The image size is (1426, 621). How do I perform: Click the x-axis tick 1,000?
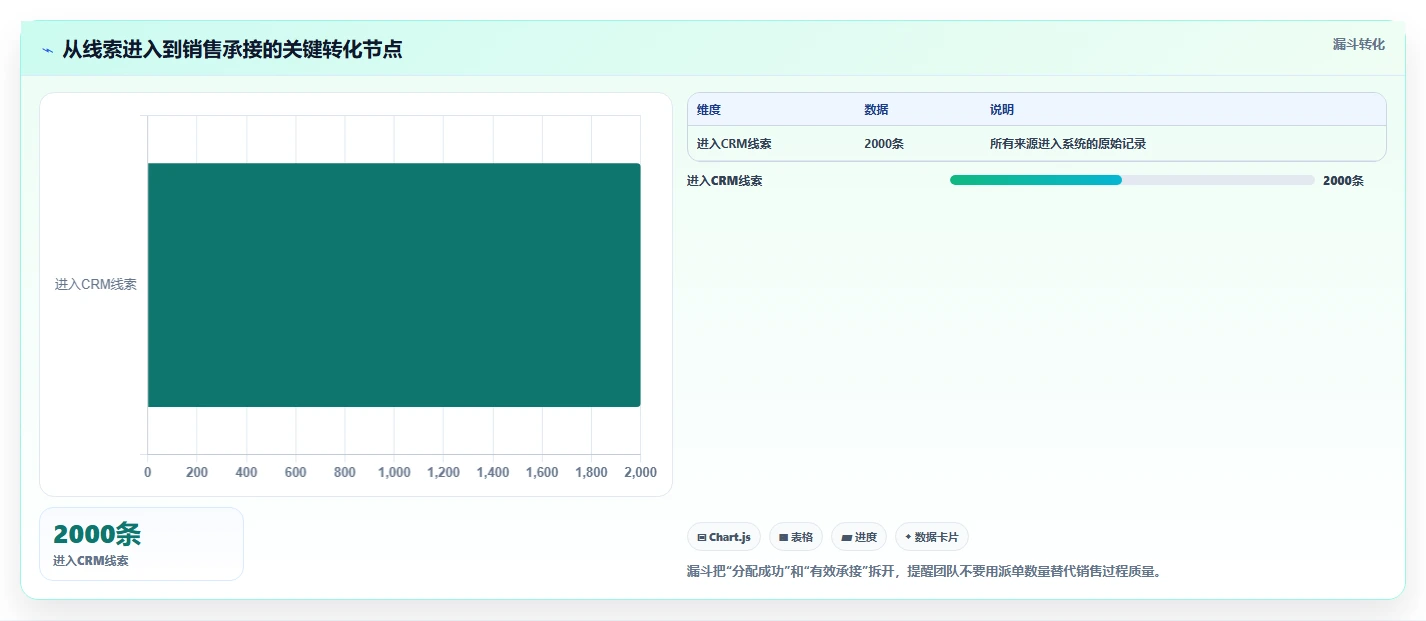coord(394,472)
